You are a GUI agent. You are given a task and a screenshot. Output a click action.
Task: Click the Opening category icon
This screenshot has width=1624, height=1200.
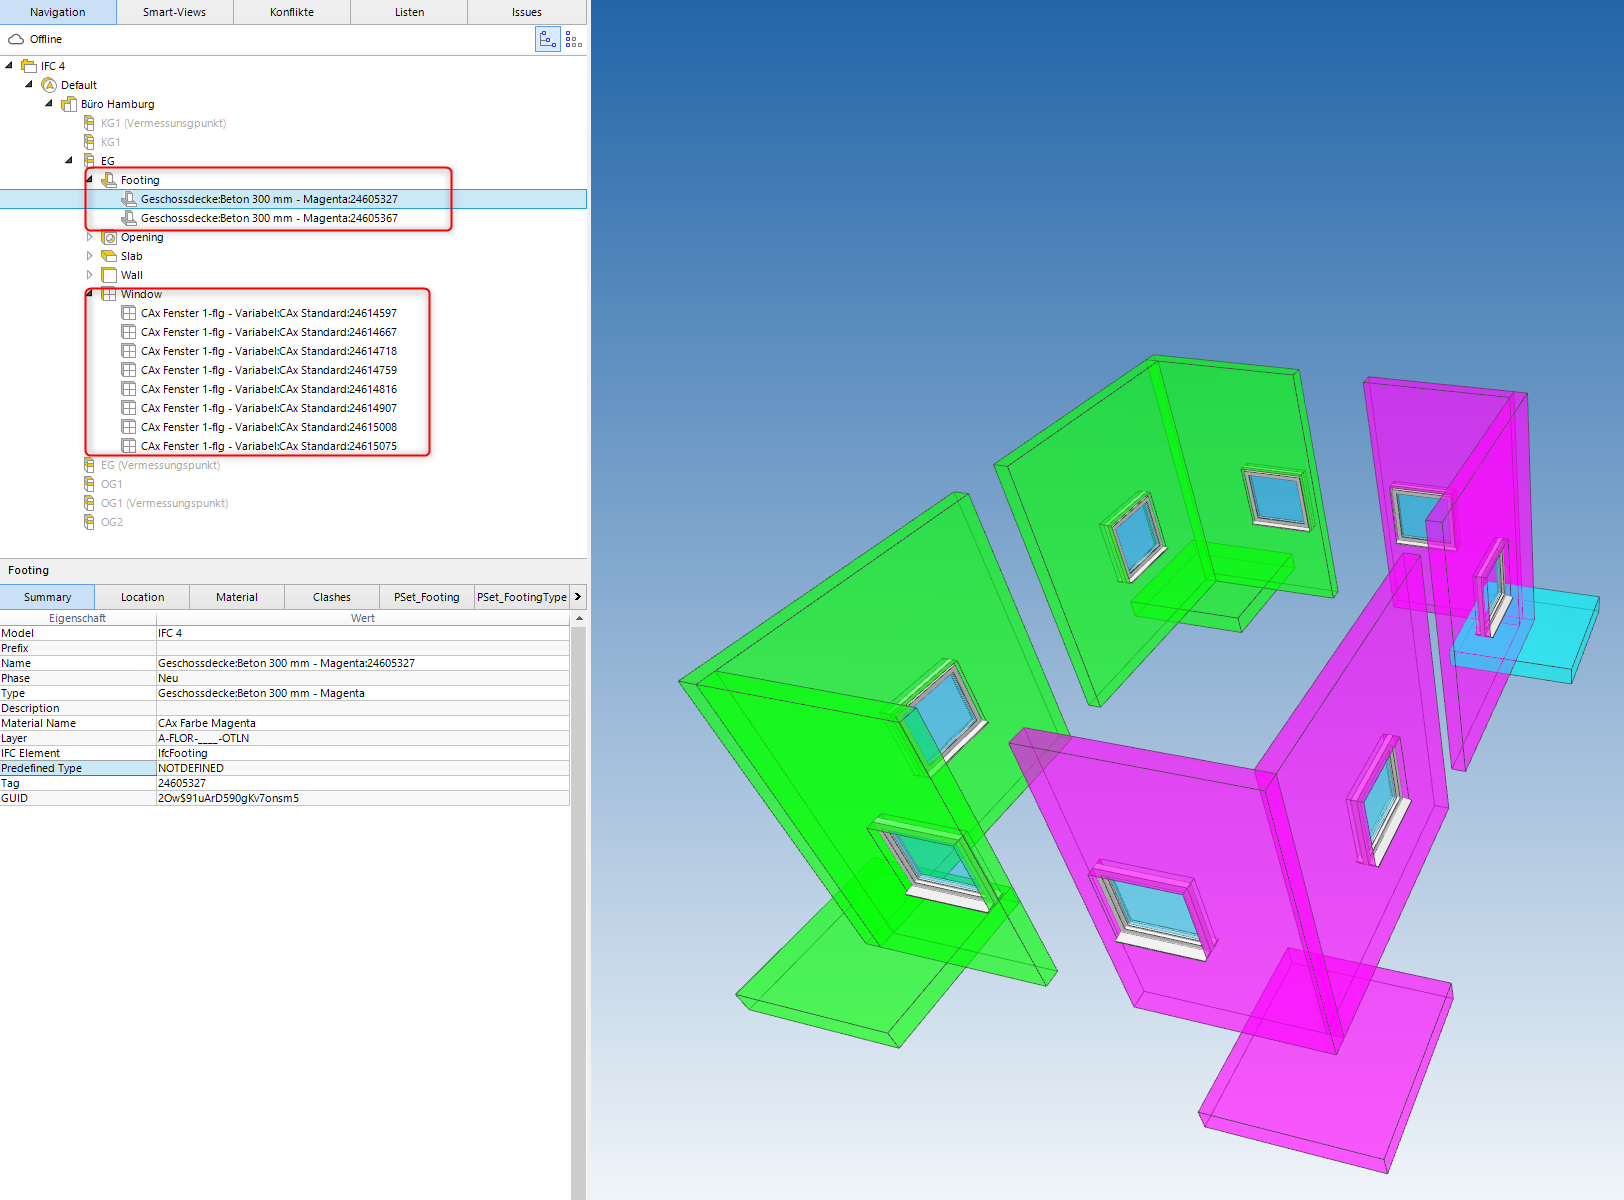(109, 237)
